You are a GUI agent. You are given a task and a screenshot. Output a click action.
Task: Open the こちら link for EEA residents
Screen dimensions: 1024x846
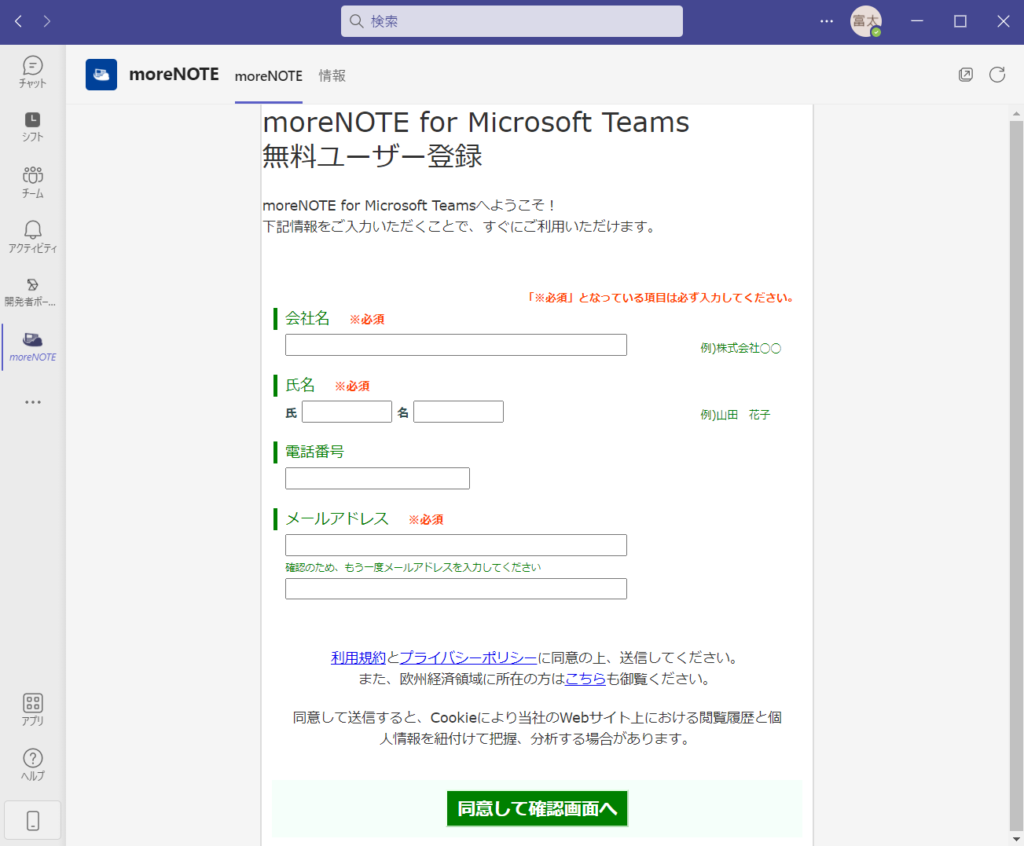tap(585, 679)
